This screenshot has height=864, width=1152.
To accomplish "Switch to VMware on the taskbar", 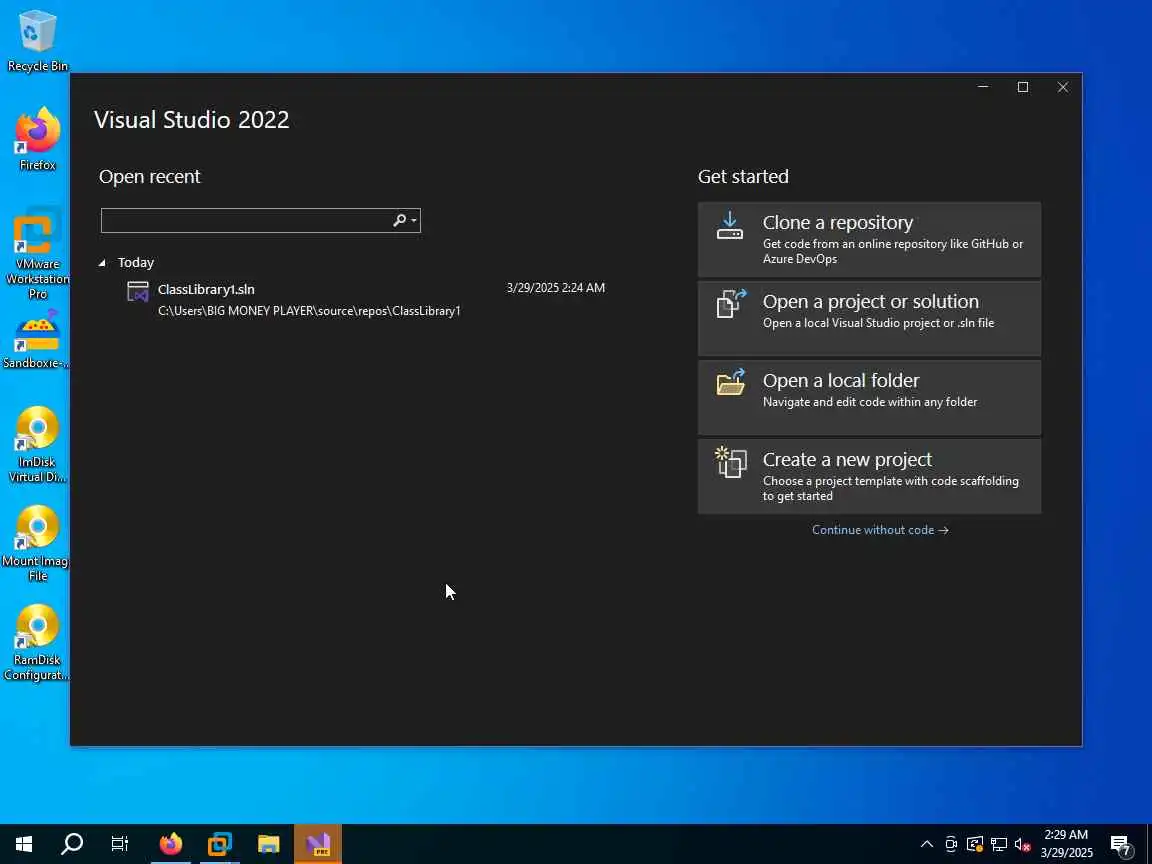I will pyautogui.click(x=220, y=844).
